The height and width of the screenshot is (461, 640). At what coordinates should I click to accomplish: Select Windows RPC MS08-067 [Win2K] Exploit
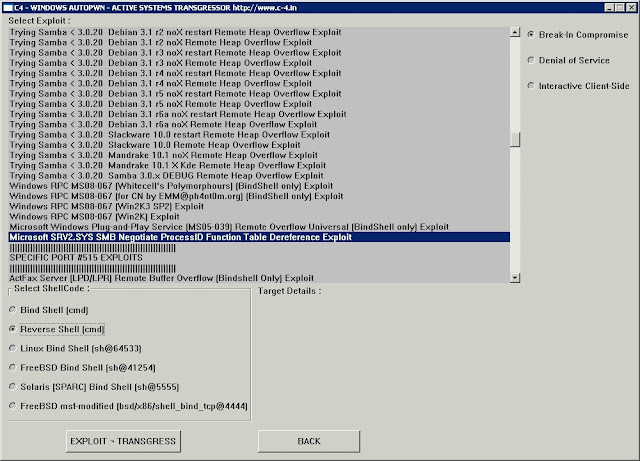point(259,217)
